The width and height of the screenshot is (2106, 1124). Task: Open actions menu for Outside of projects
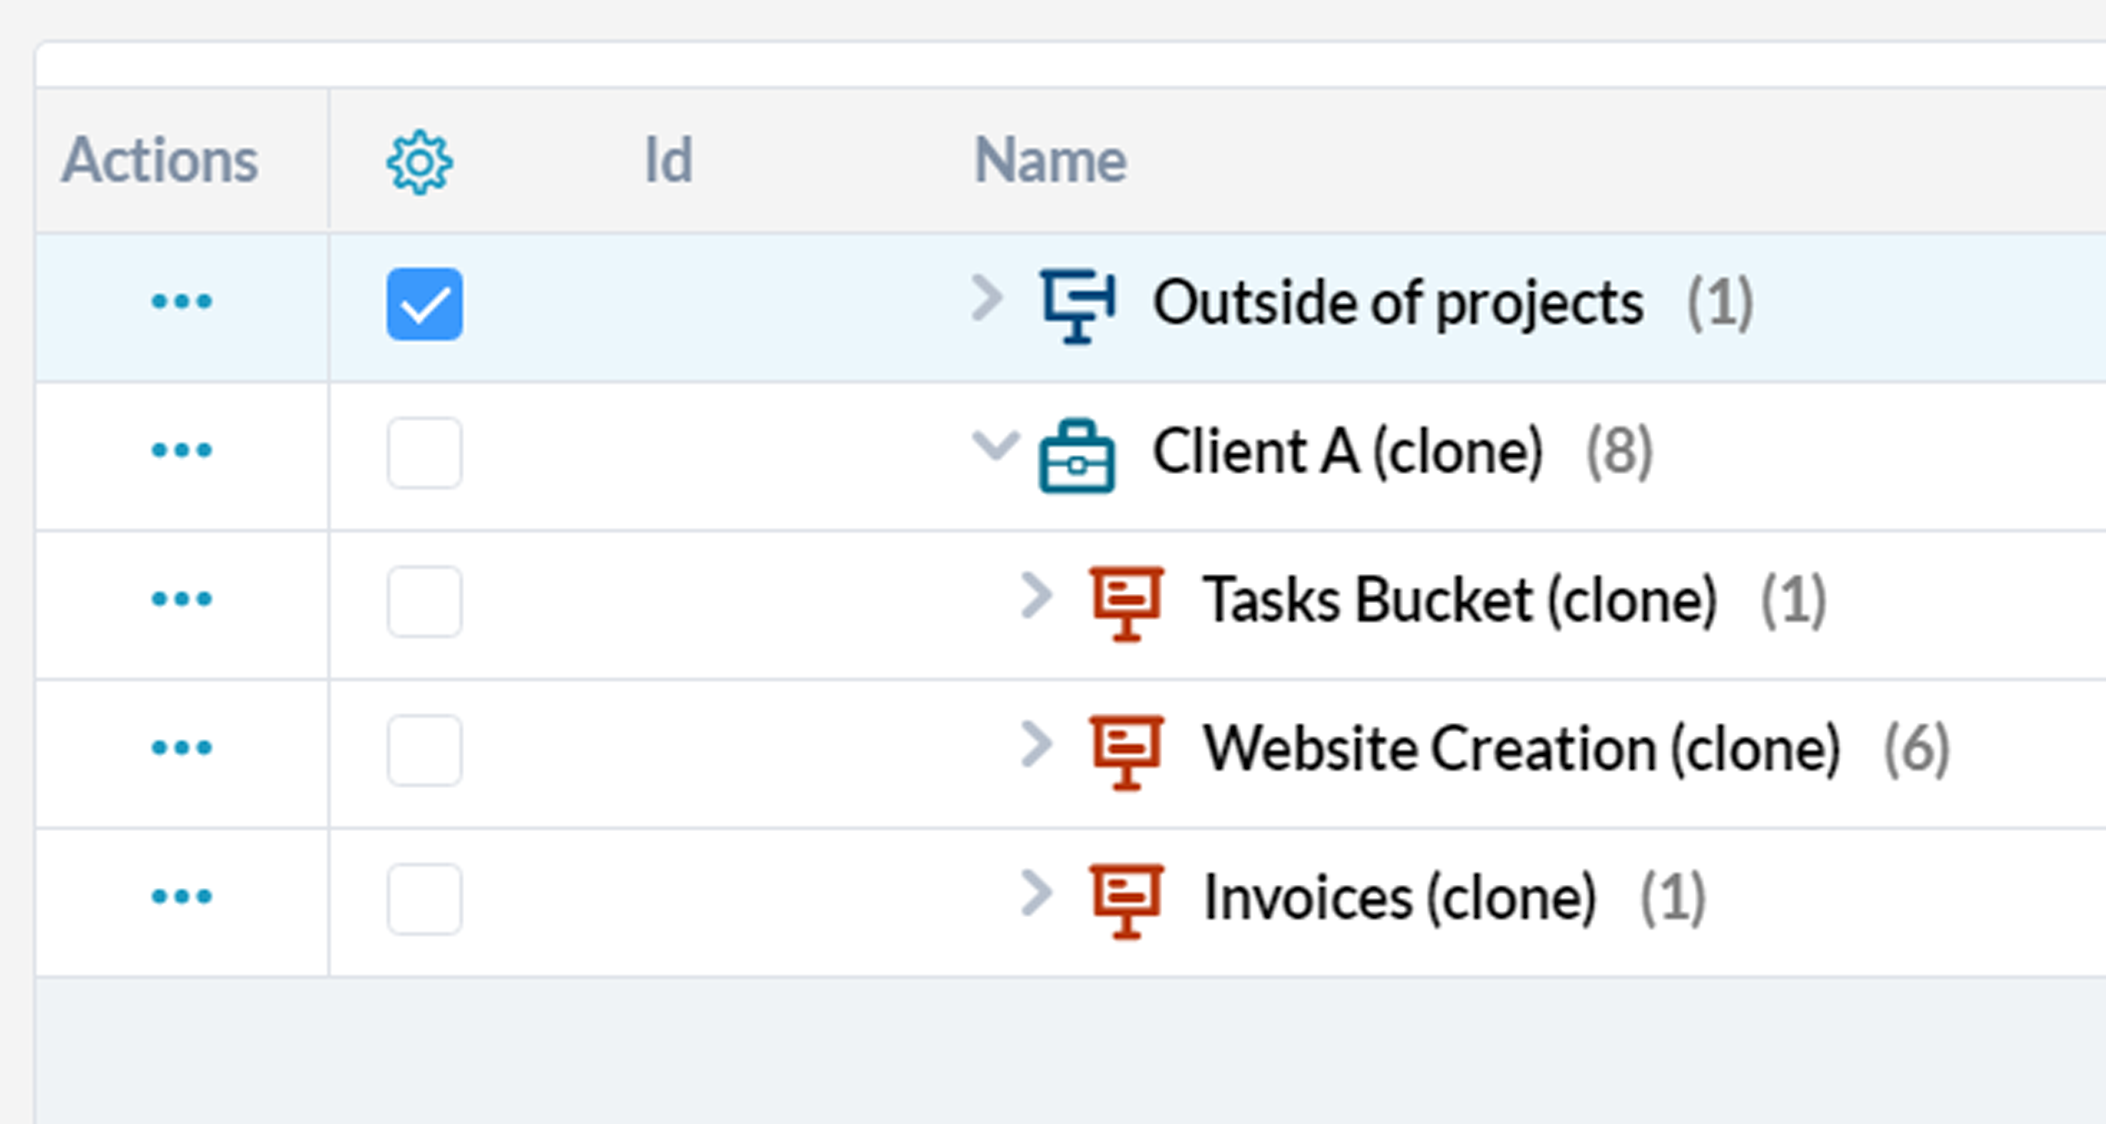point(181,301)
